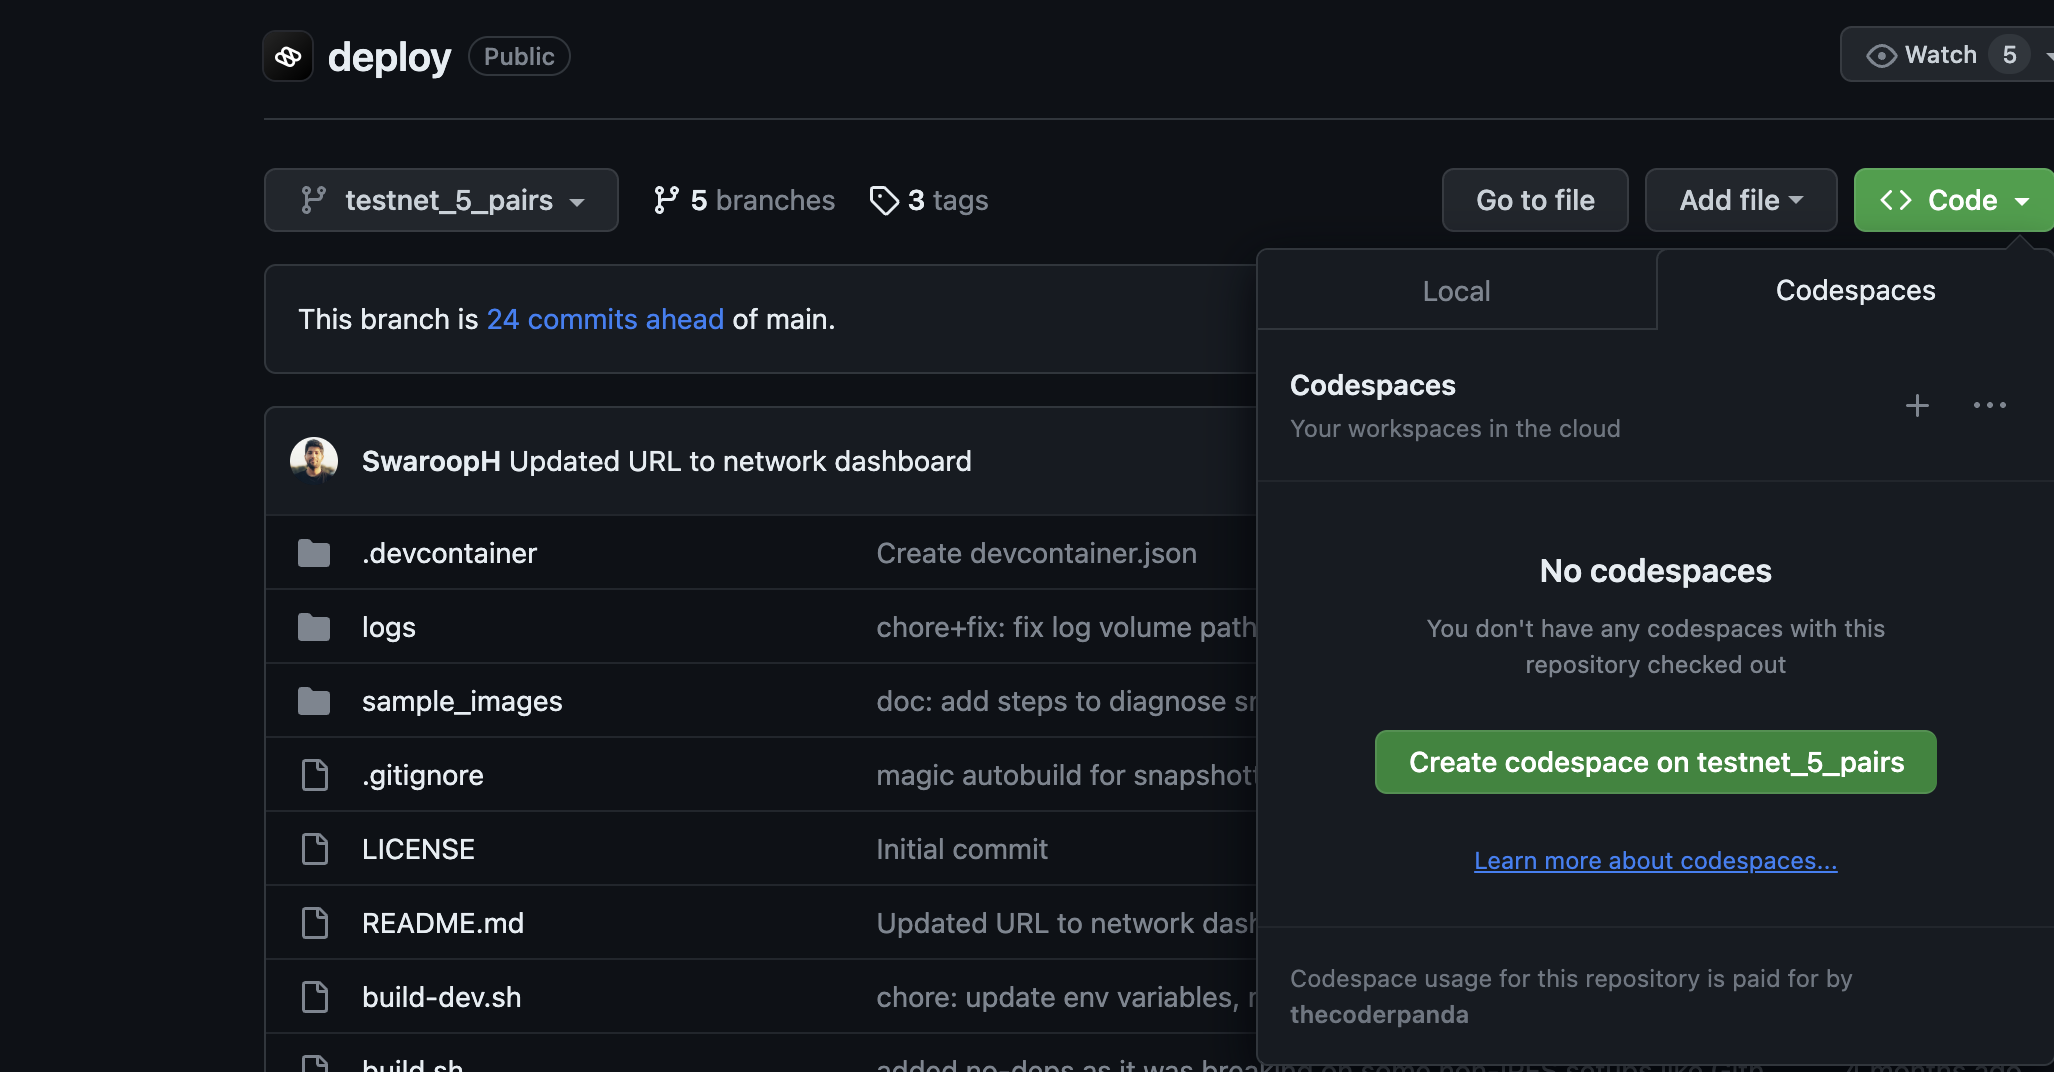Click the deploy repository name

389,57
